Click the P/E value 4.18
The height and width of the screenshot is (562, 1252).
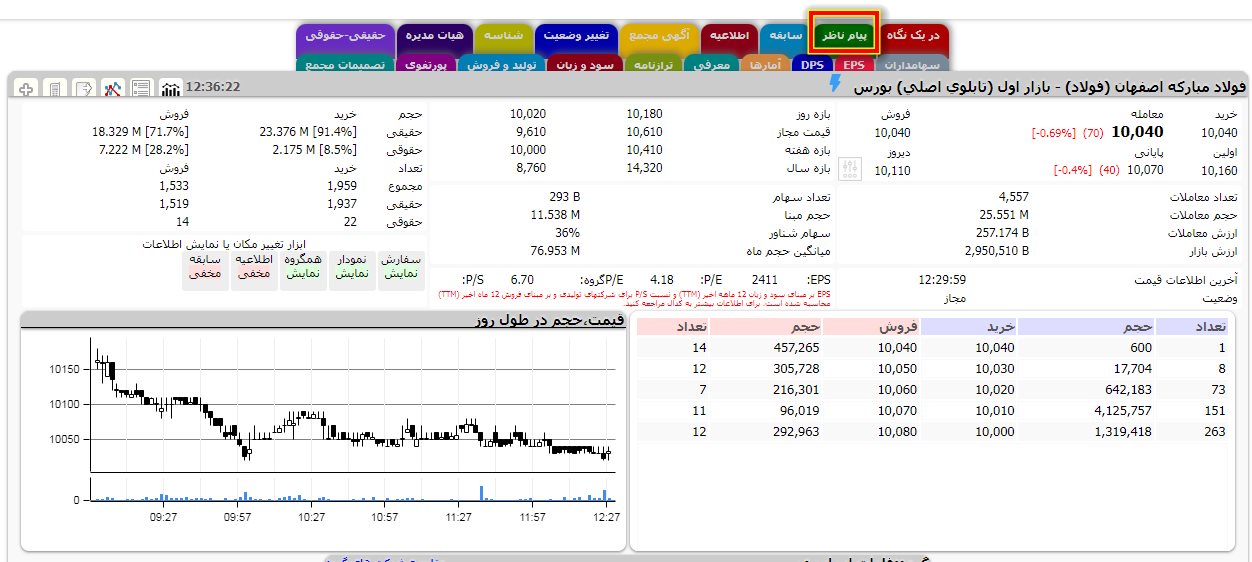pos(661,280)
